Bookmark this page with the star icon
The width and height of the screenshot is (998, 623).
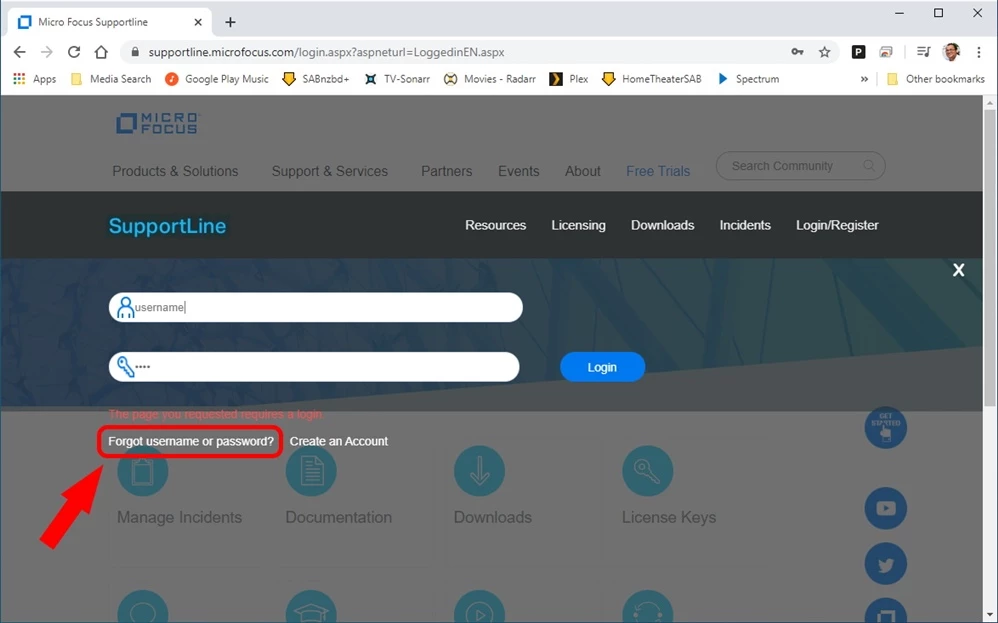tap(824, 52)
